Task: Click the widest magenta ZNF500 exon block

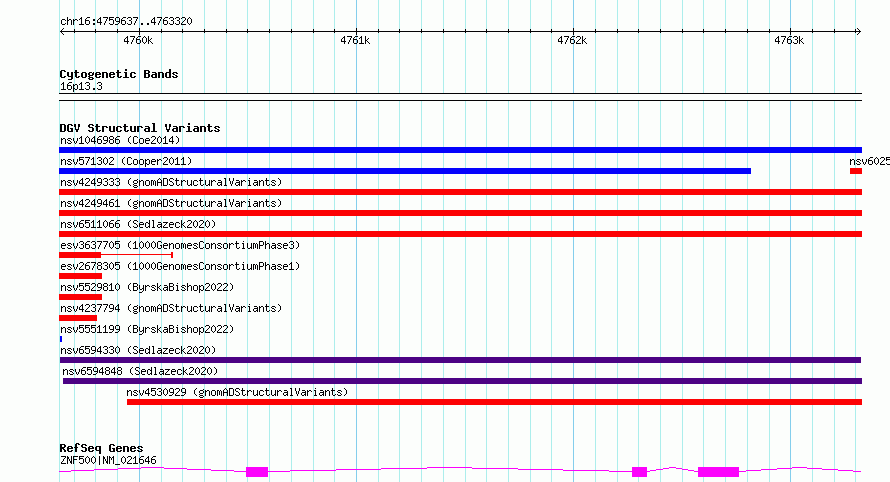Action: pyautogui.click(x=719, y=472)
